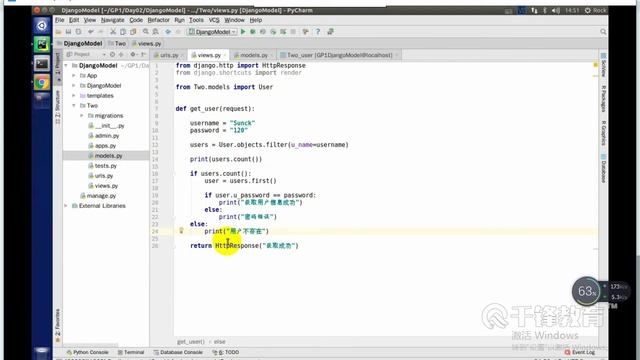Viewport: 640px width, 360px height.
Task: Click the views.py breadcrumb
Action: tap(147, 43)
